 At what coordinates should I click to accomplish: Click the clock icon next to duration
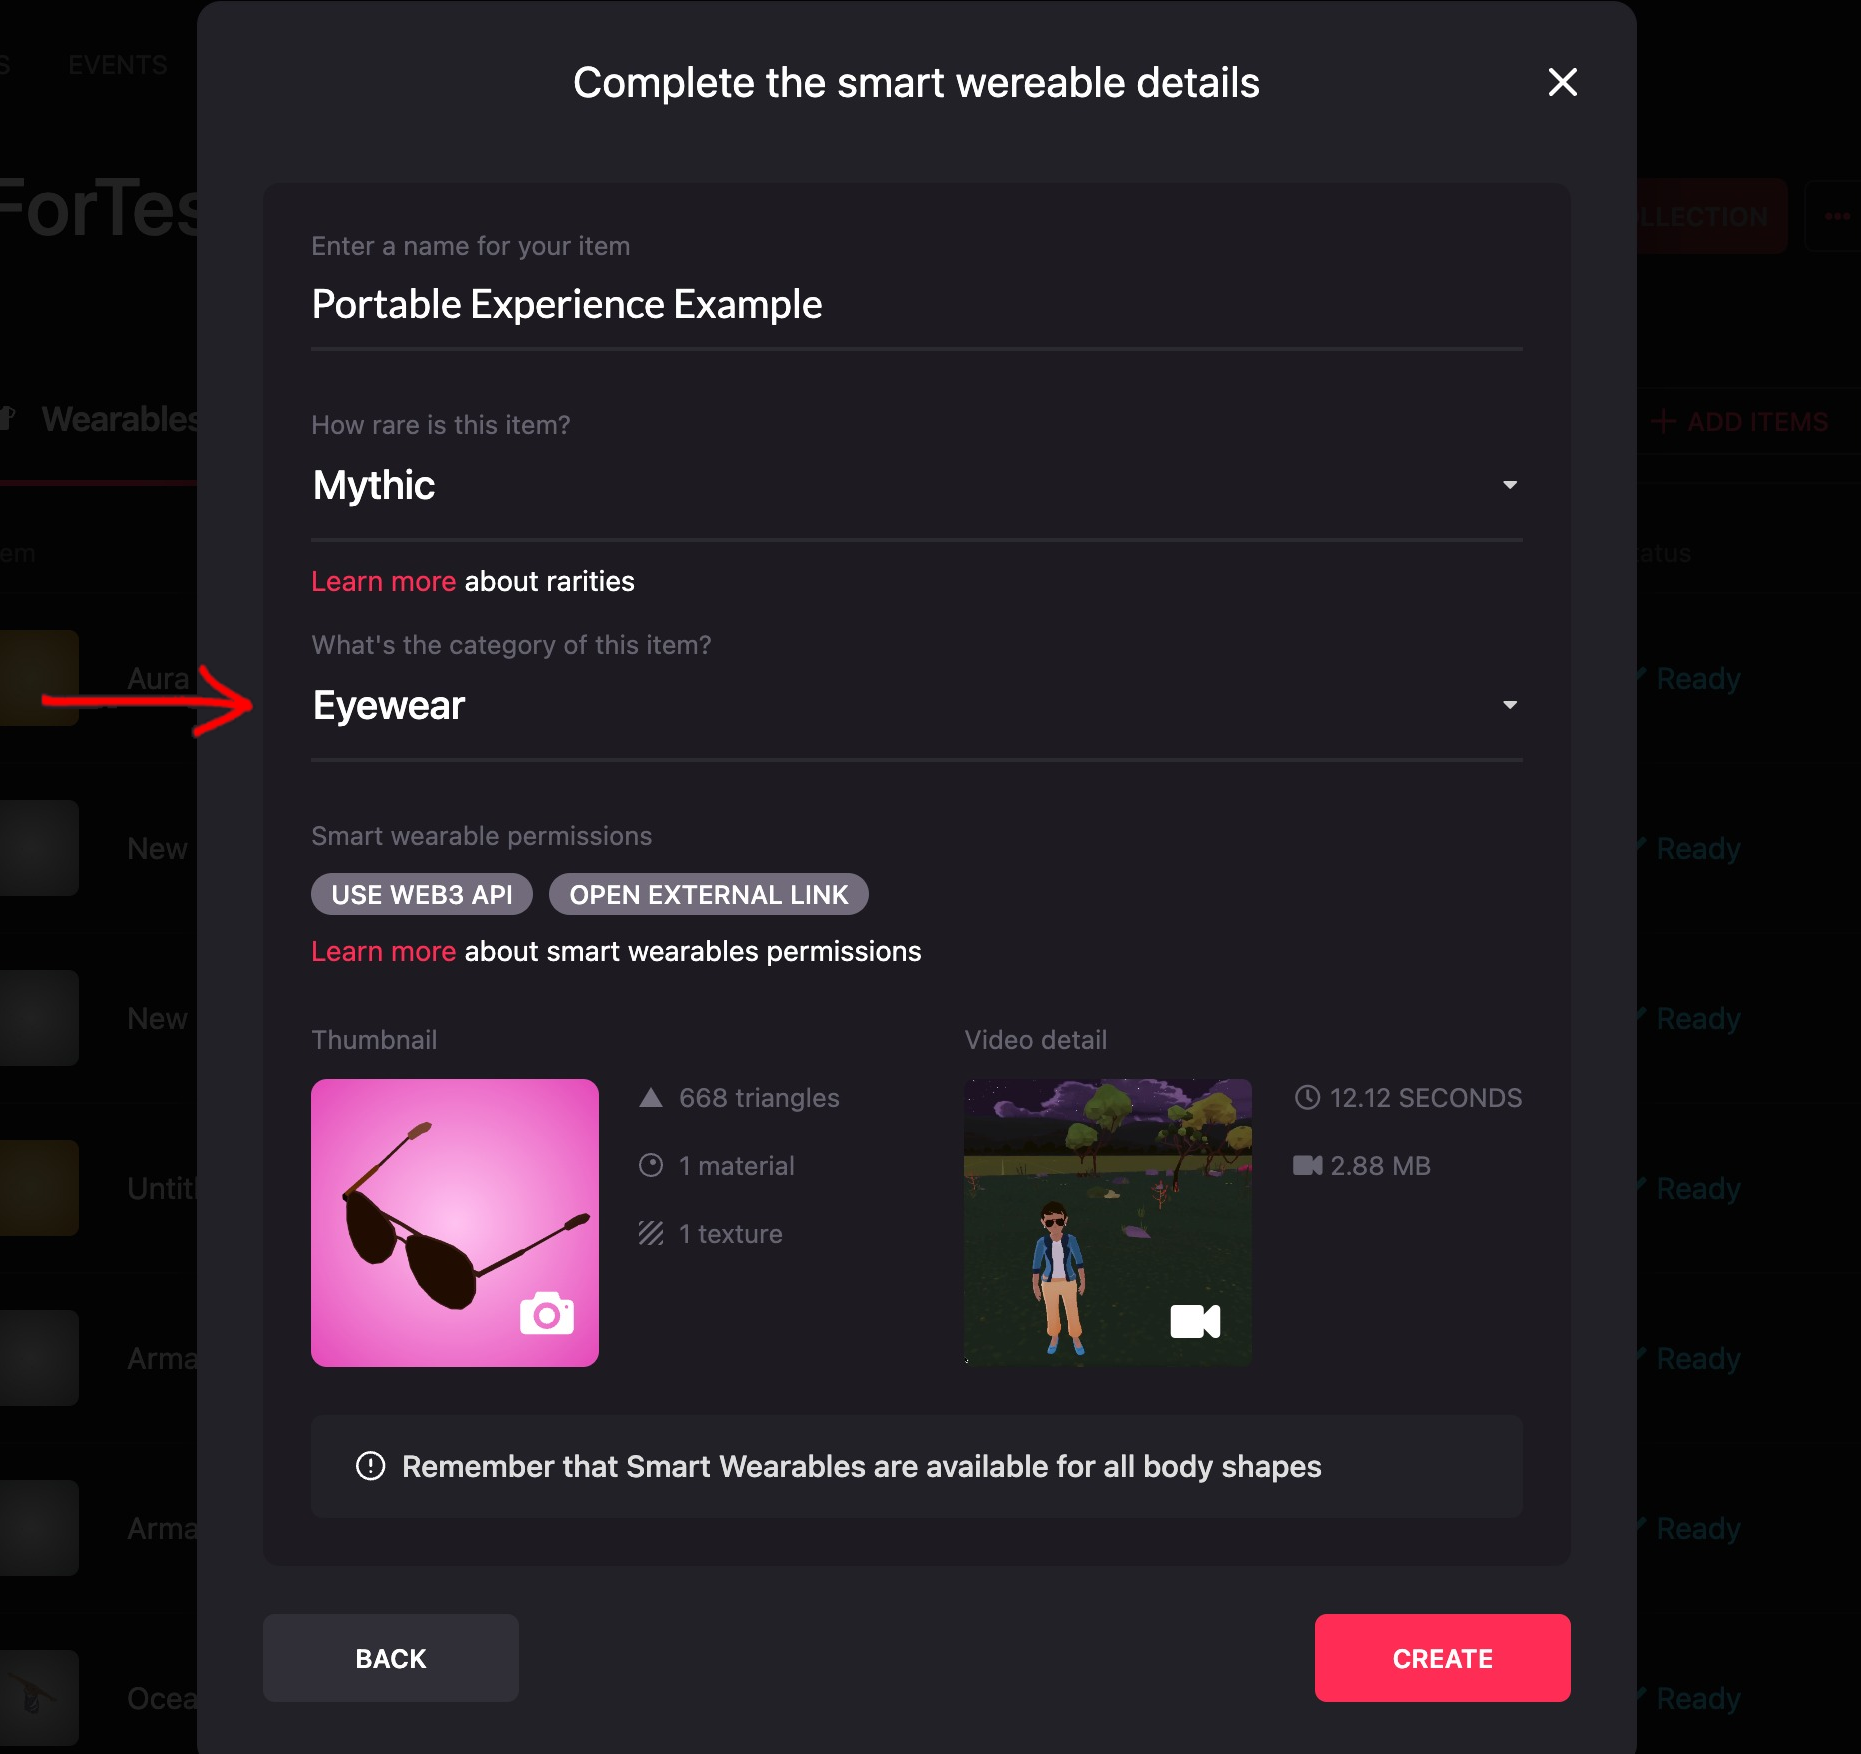point(1307,1098)
